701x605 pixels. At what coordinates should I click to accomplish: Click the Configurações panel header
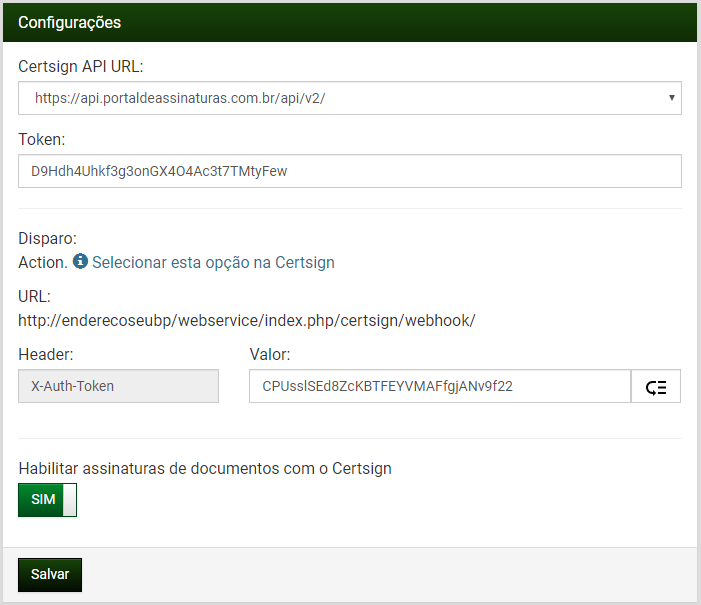coord(349,22)
